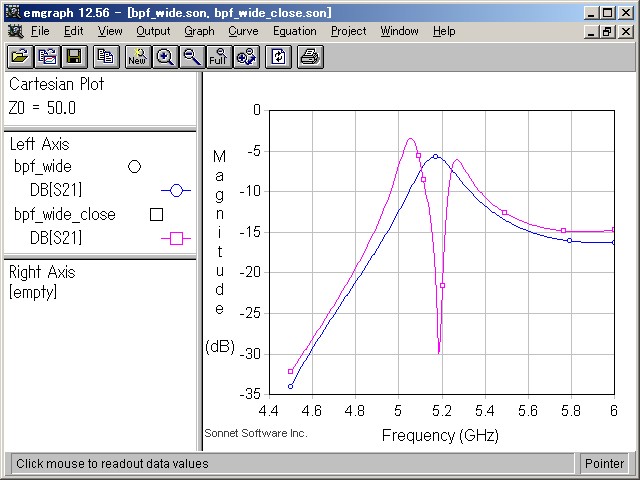The width and height of the screenshot is (640, 480).
Task: Open the View menu
Action: coord(110,31)
